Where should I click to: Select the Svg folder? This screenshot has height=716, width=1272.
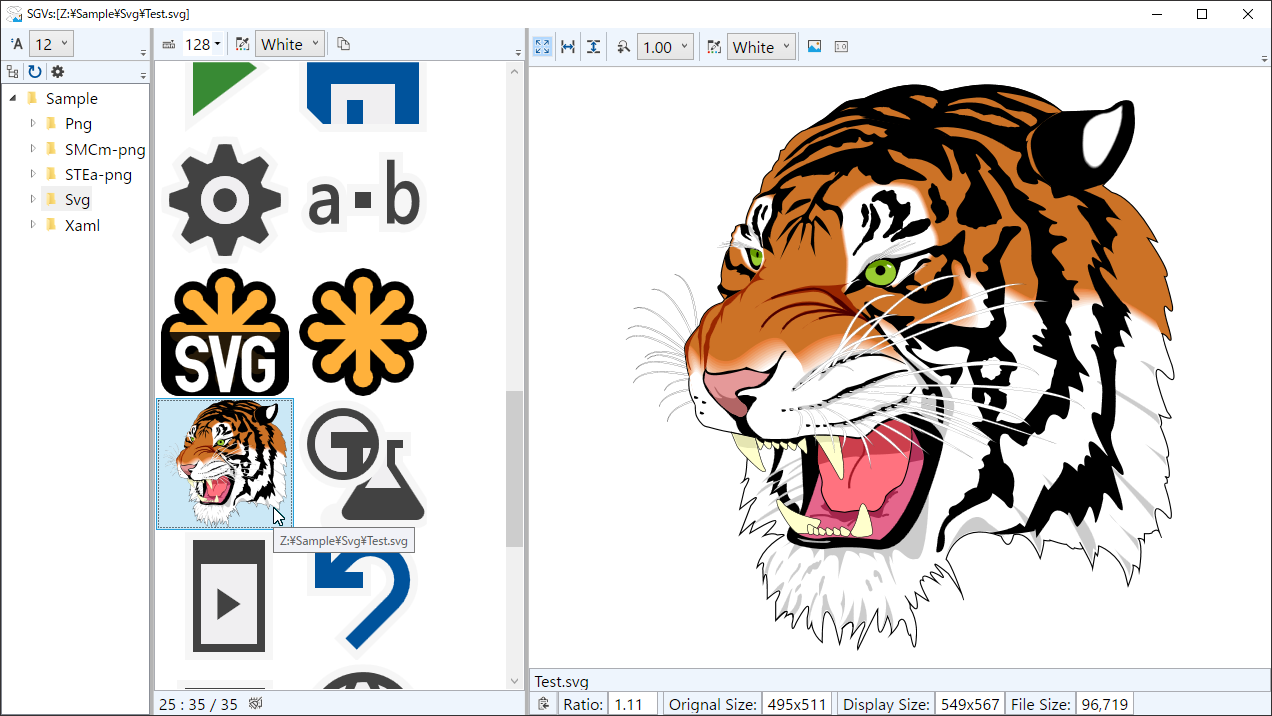click(77, 200)
